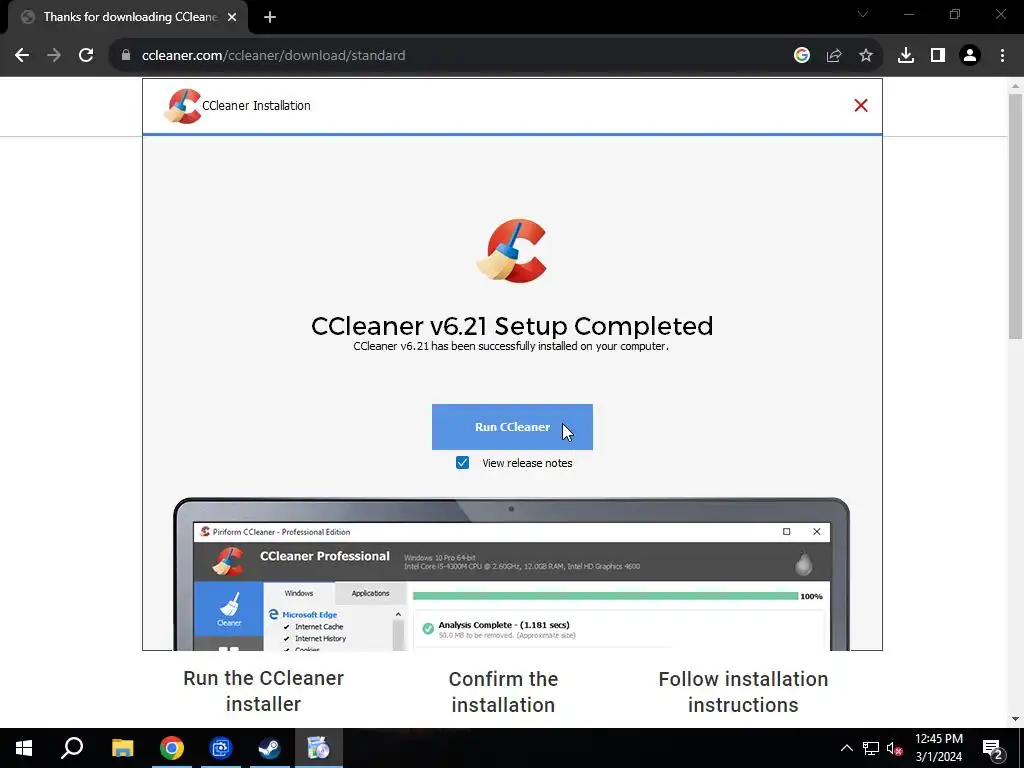Share this page using the share icon
The height and width of the screenshot is (768, 1024).
click(x=834, y=55)
